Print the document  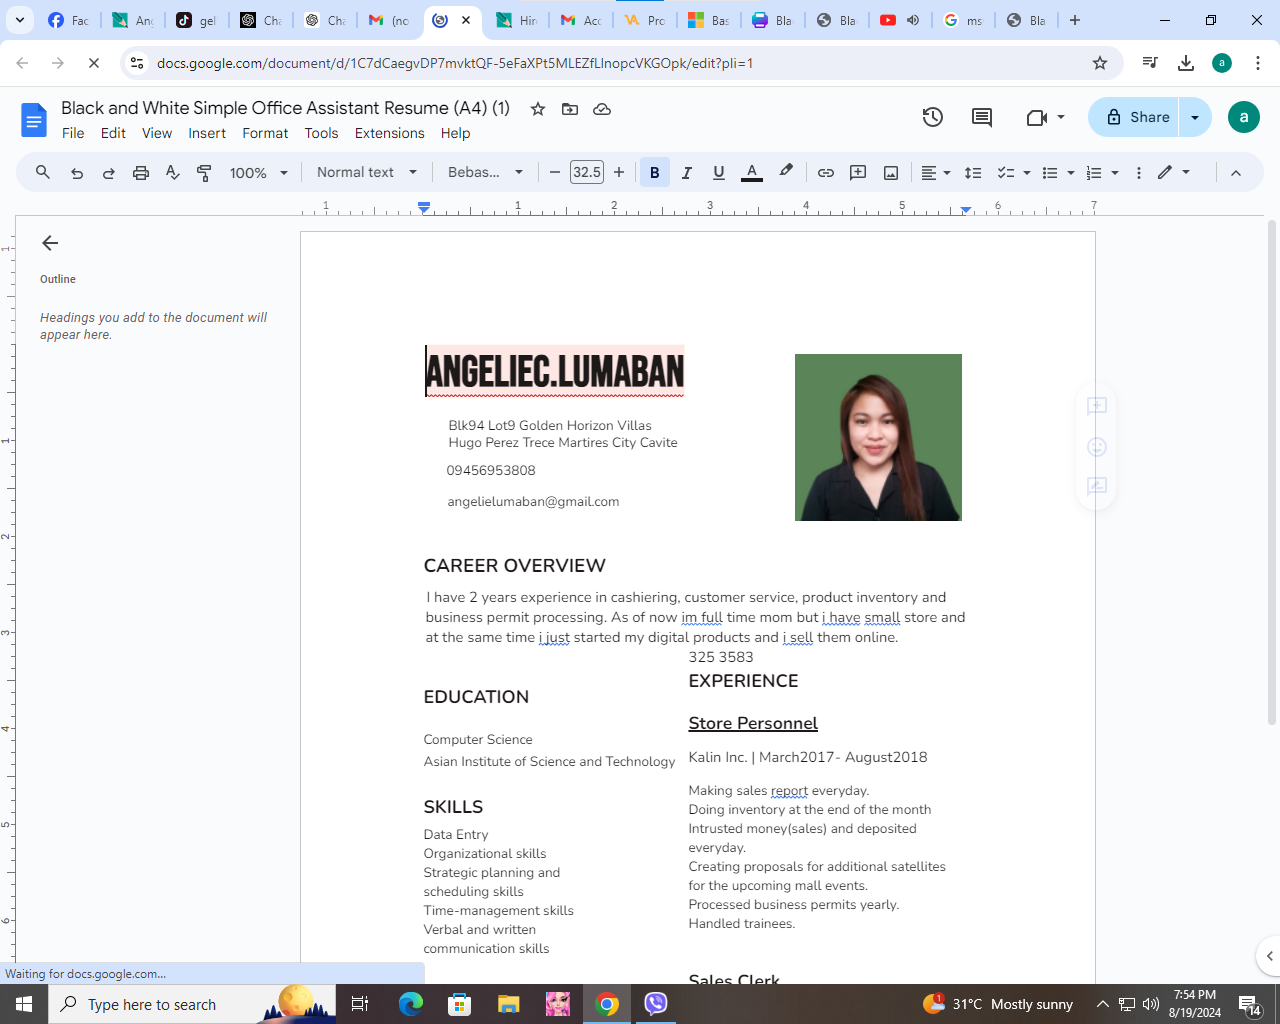pyautogui.click(x=141, y=173)
